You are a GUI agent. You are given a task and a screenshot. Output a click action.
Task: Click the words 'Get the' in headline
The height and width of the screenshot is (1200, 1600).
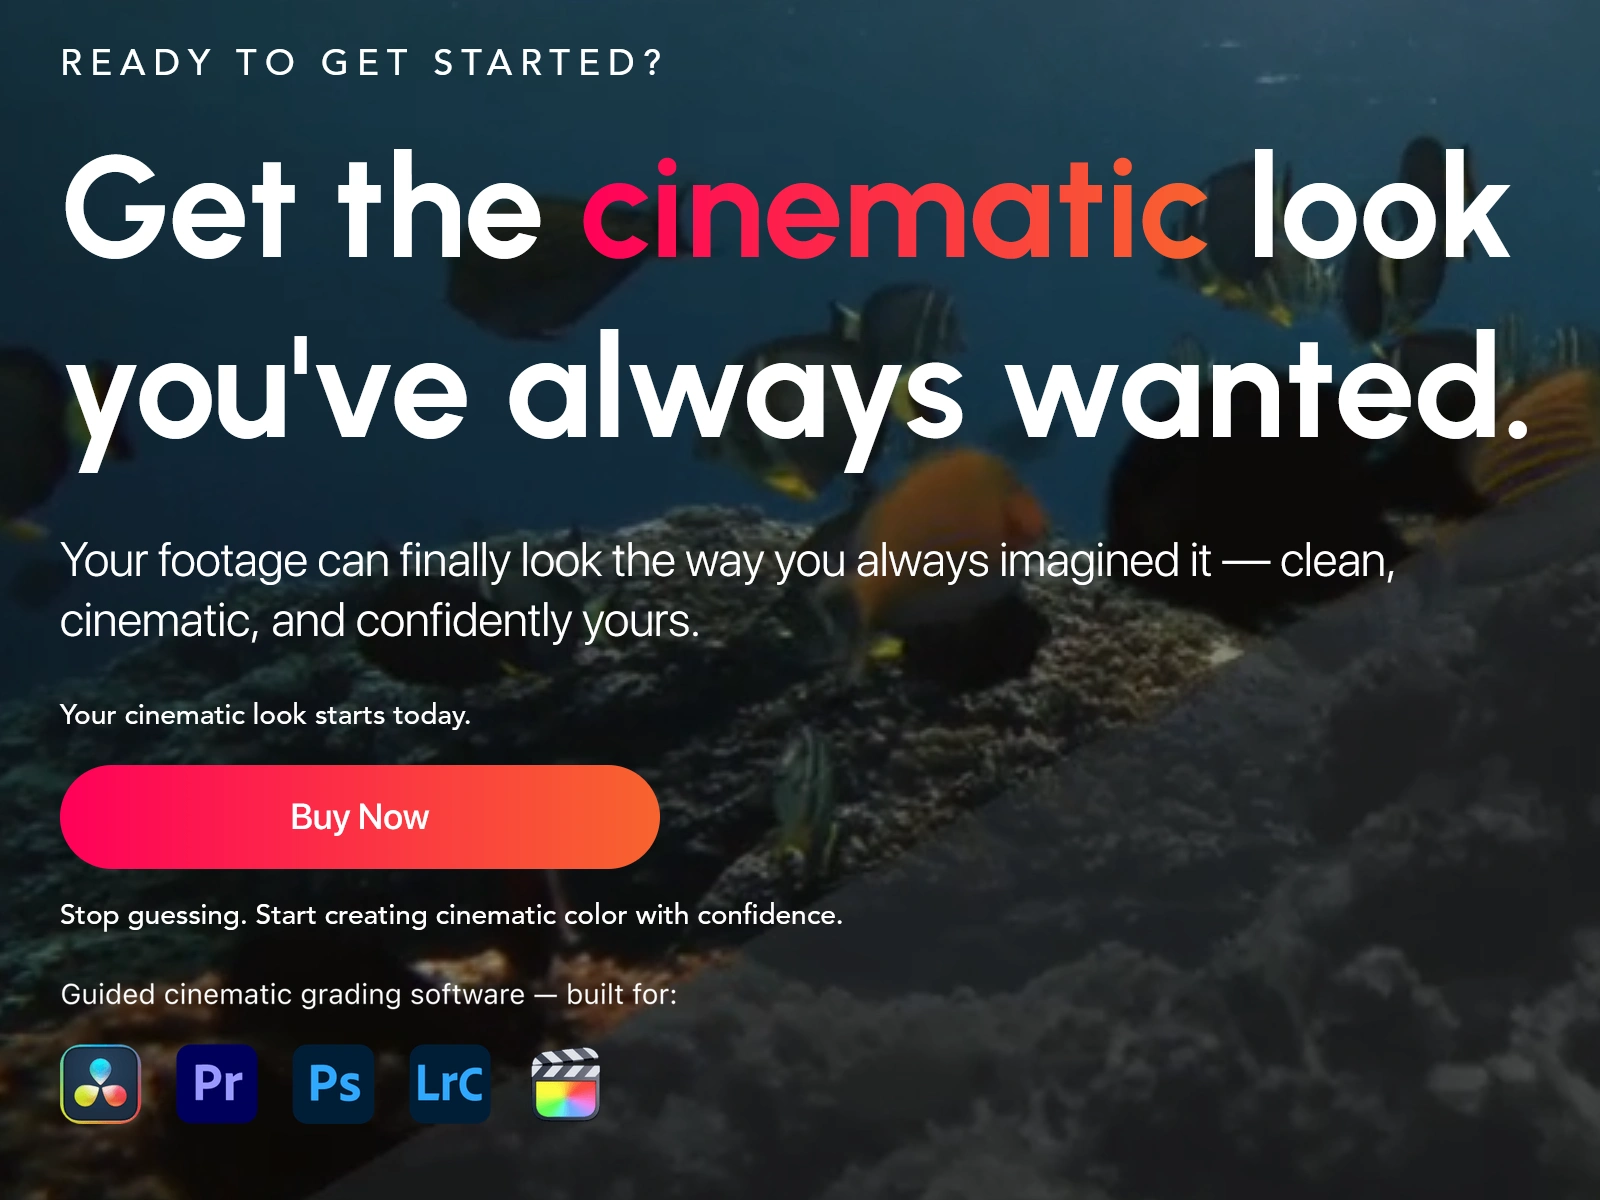point(302,208)
